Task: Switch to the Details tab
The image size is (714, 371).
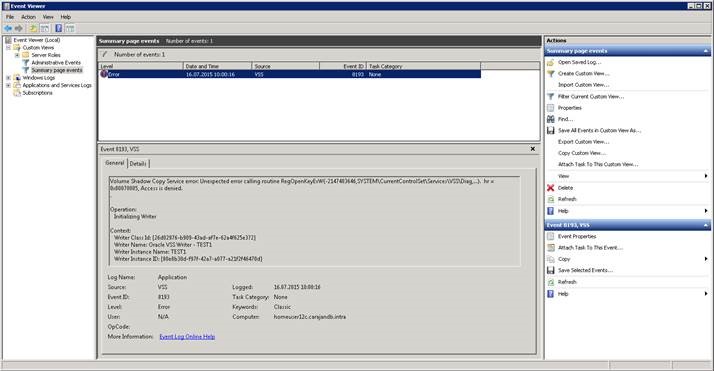Action: (138, 163)
